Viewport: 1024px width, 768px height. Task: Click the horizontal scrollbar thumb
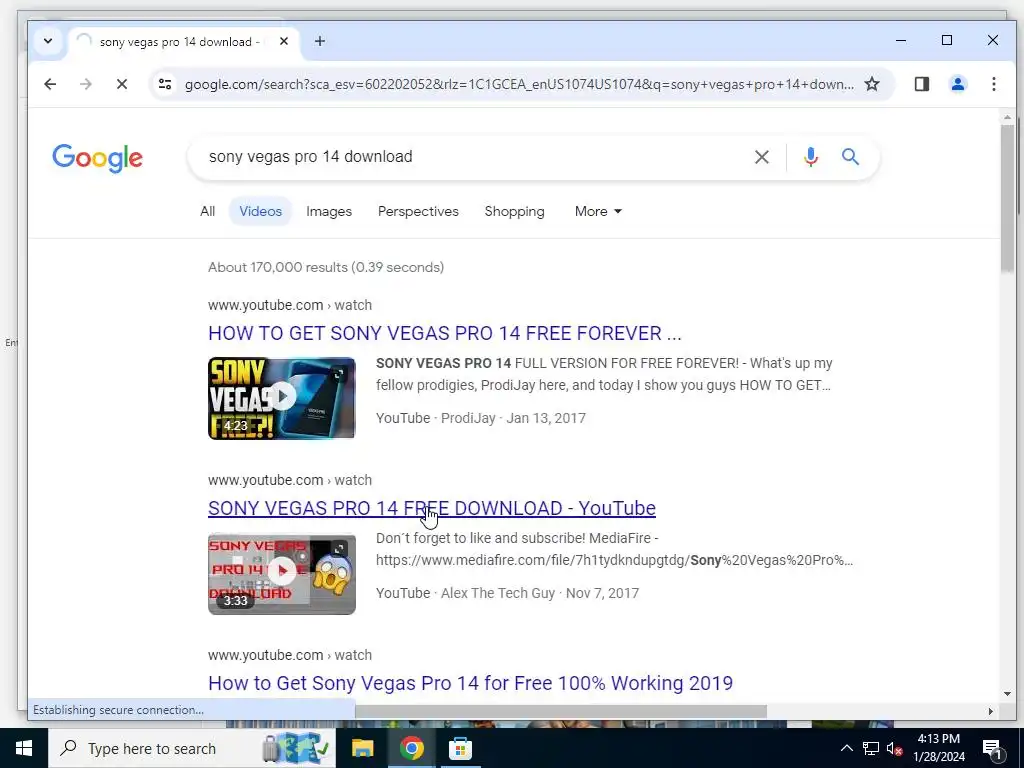561,711
